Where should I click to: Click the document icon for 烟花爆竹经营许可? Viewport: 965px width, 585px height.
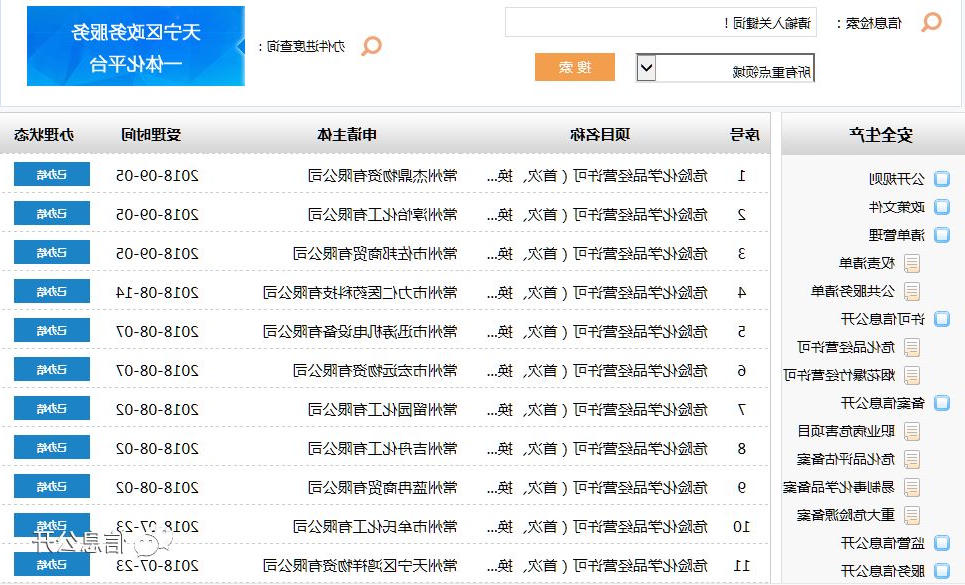pos(912,375)
